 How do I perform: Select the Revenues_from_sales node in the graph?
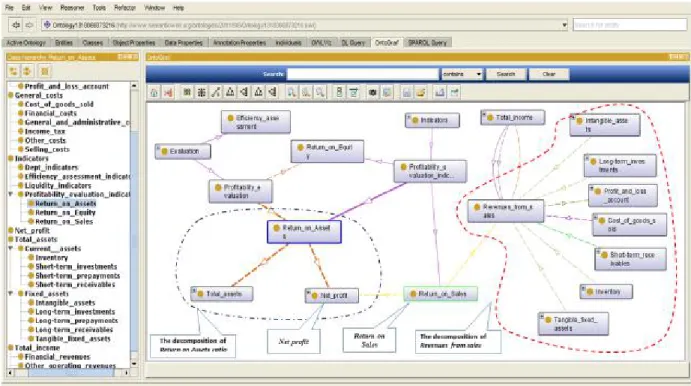[505, 211]
